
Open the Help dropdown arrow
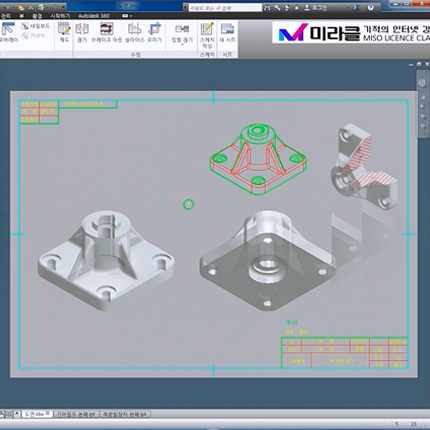[378, 7]
